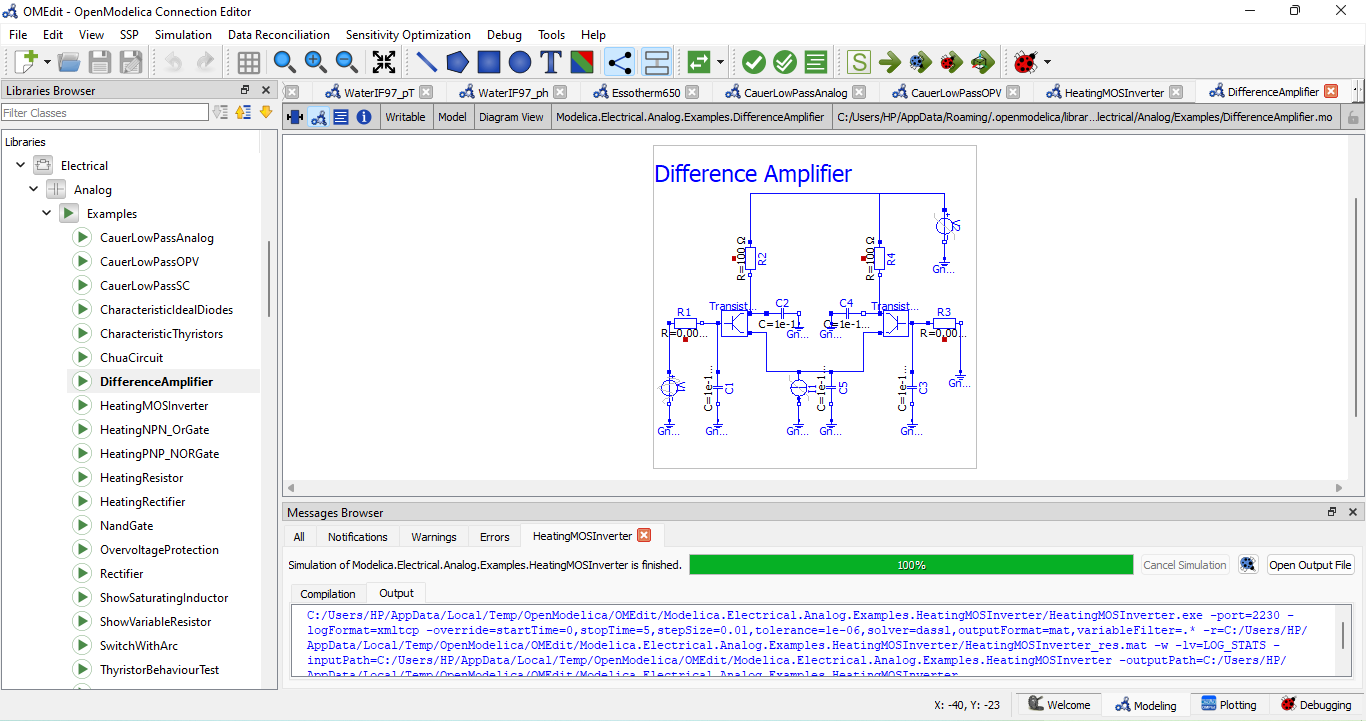
Task: Switch to Diagram View button
Action: click(318, 117)
